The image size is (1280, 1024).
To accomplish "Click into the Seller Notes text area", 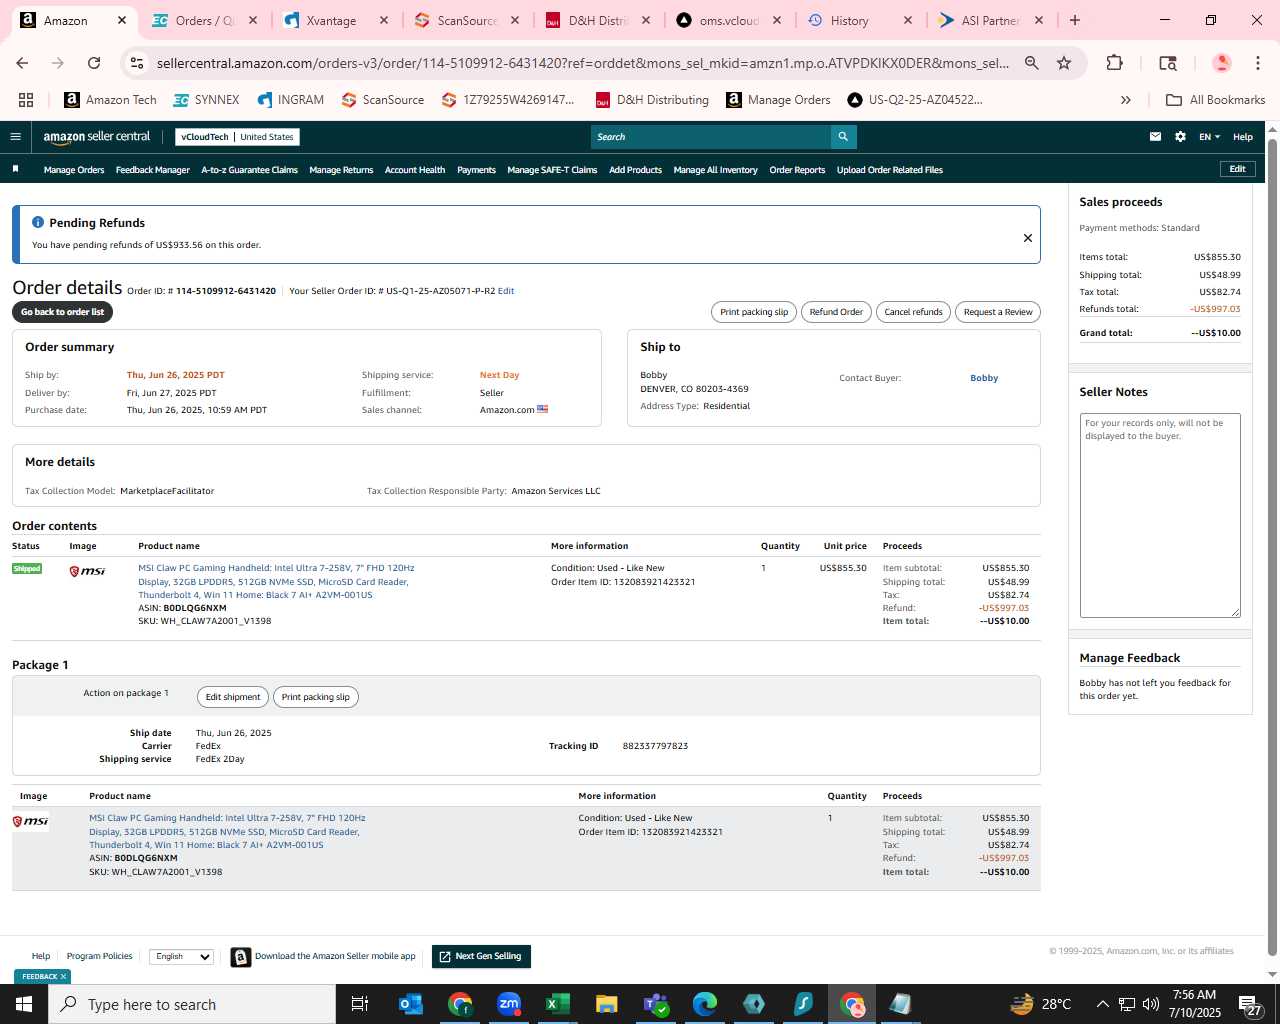I will pos(1160,516).
